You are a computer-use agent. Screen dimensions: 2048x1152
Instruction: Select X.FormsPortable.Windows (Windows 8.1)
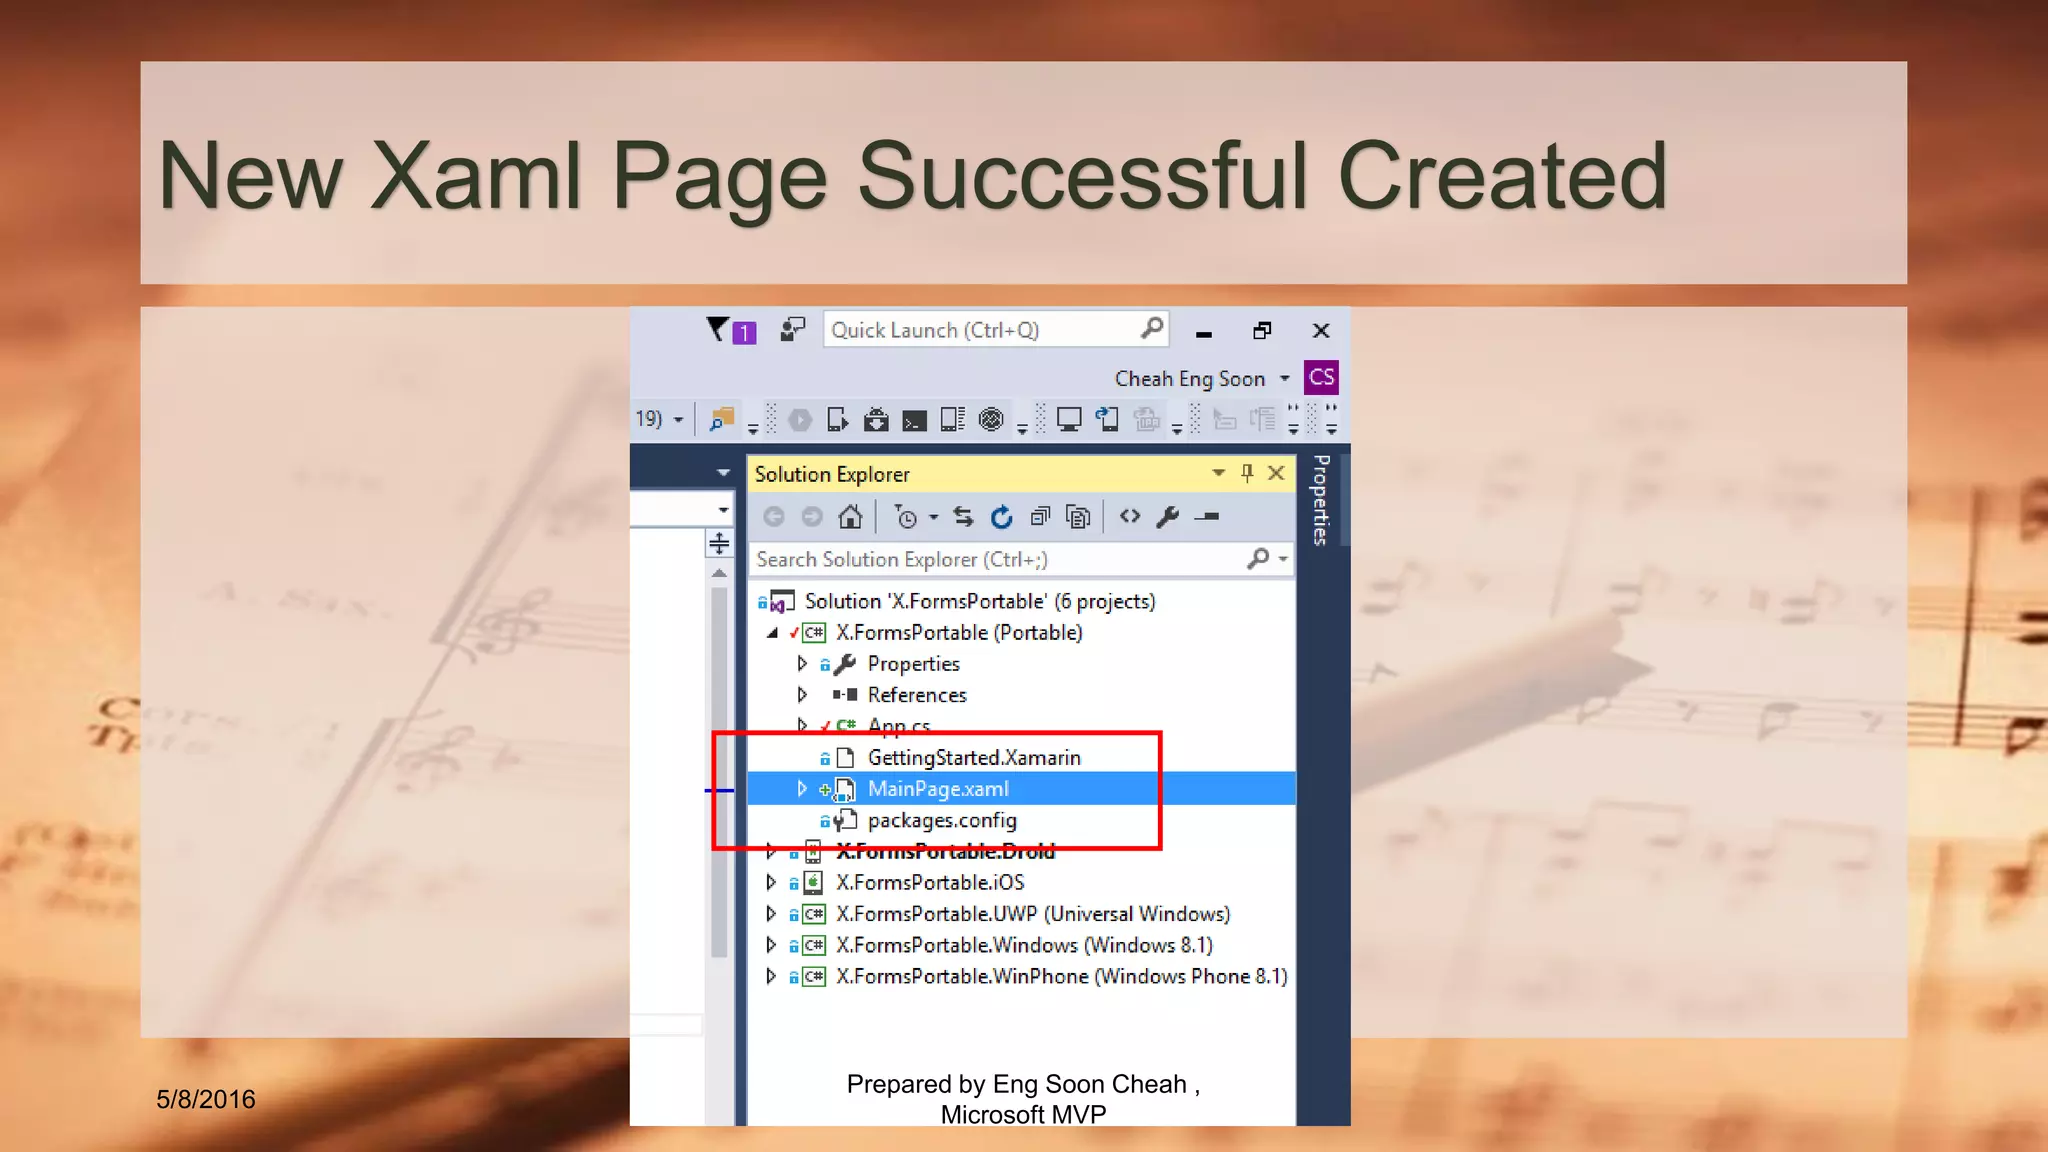click(1024, 945)
